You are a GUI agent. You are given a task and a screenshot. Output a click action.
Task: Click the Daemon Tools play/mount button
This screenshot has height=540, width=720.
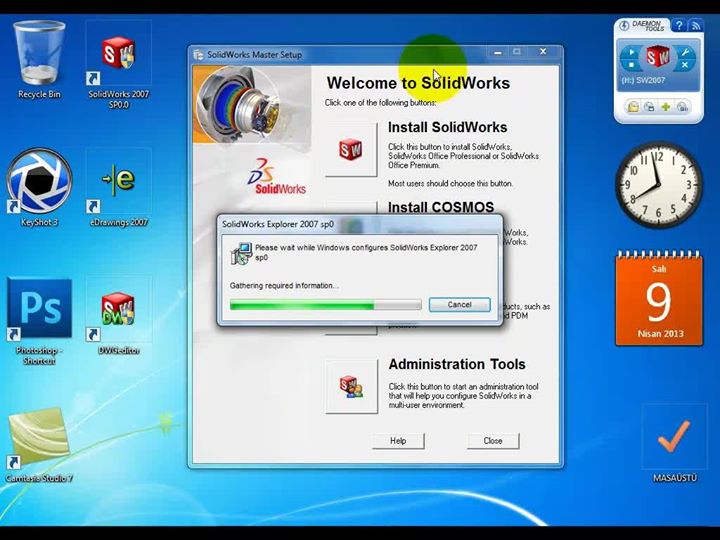click(x=631, y=52)
